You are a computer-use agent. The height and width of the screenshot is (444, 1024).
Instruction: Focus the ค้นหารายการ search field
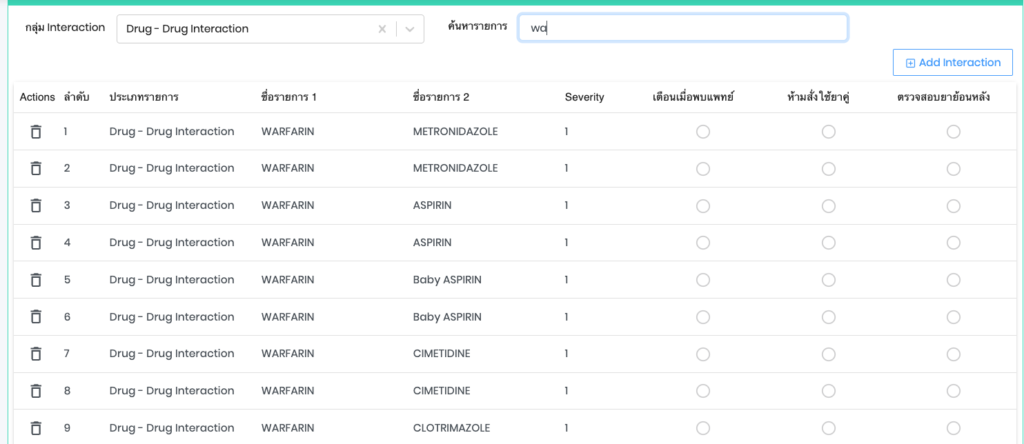pos(683,28)
